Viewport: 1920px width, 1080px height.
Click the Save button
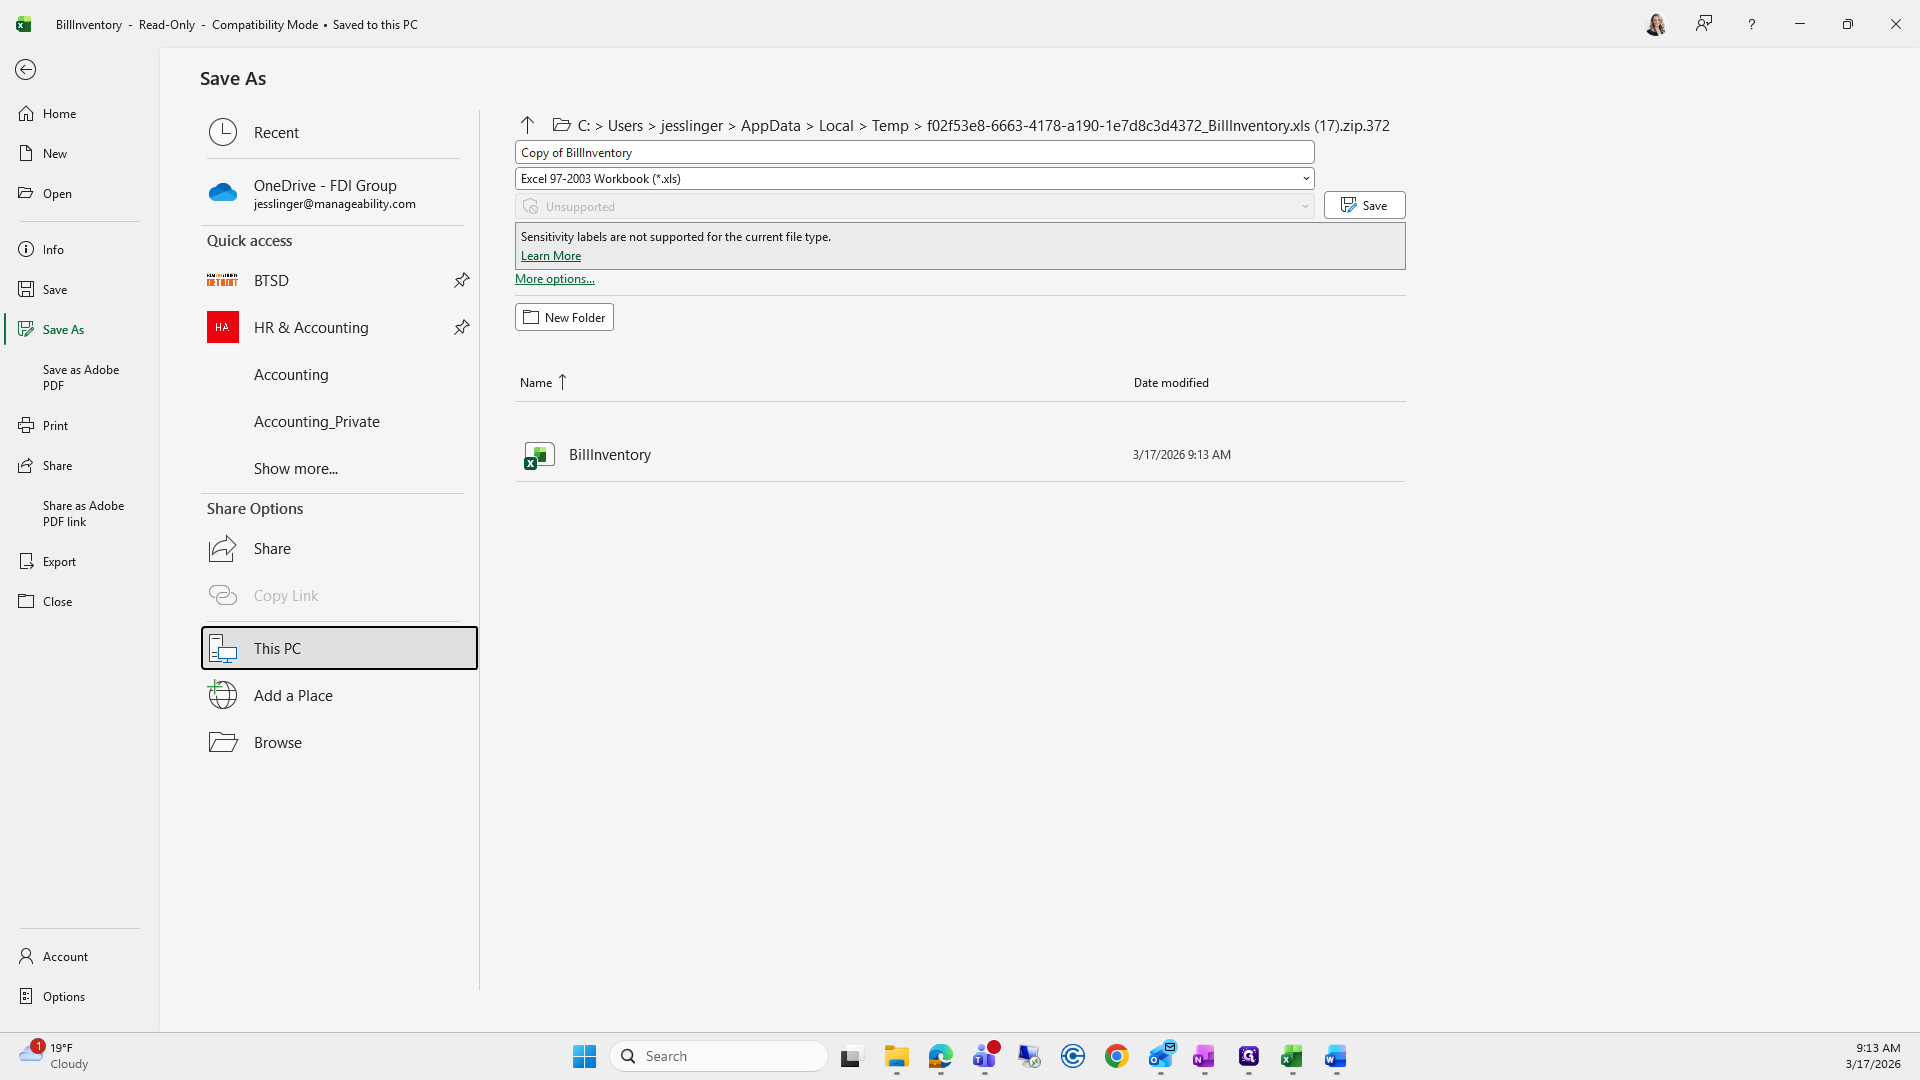1364,205
